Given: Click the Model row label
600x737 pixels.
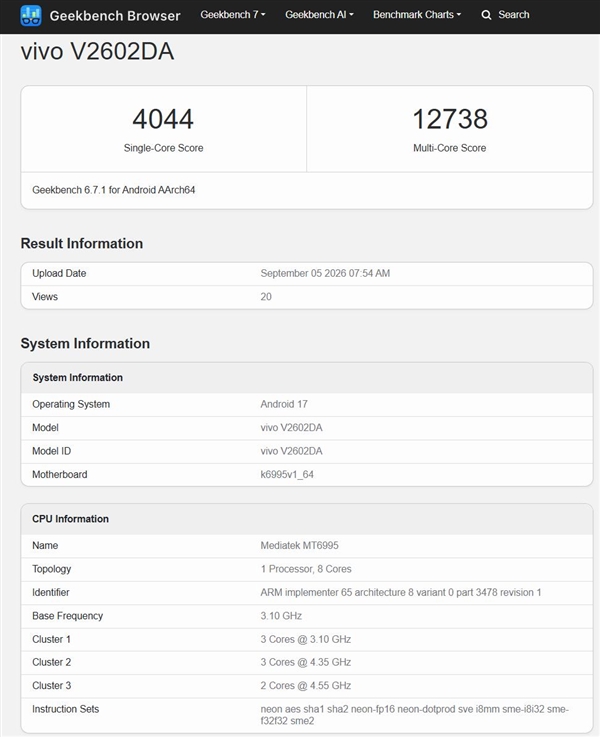Looking at the screenshot, I should tap(45, 428).
